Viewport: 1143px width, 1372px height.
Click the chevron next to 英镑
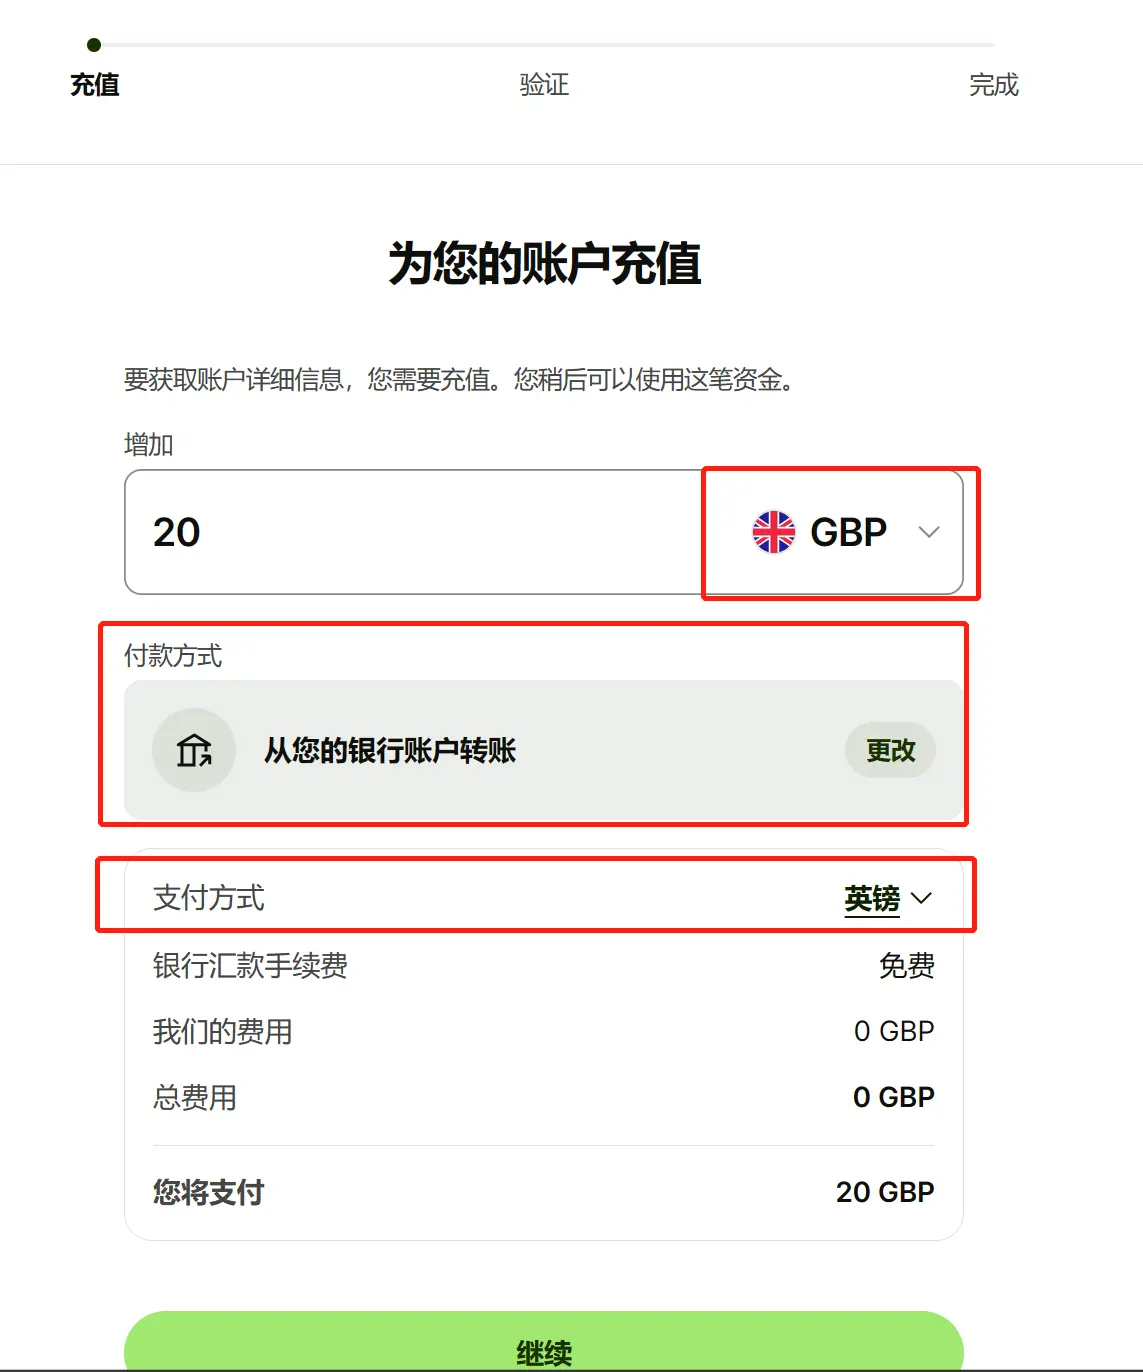click(x=922, y=898)
